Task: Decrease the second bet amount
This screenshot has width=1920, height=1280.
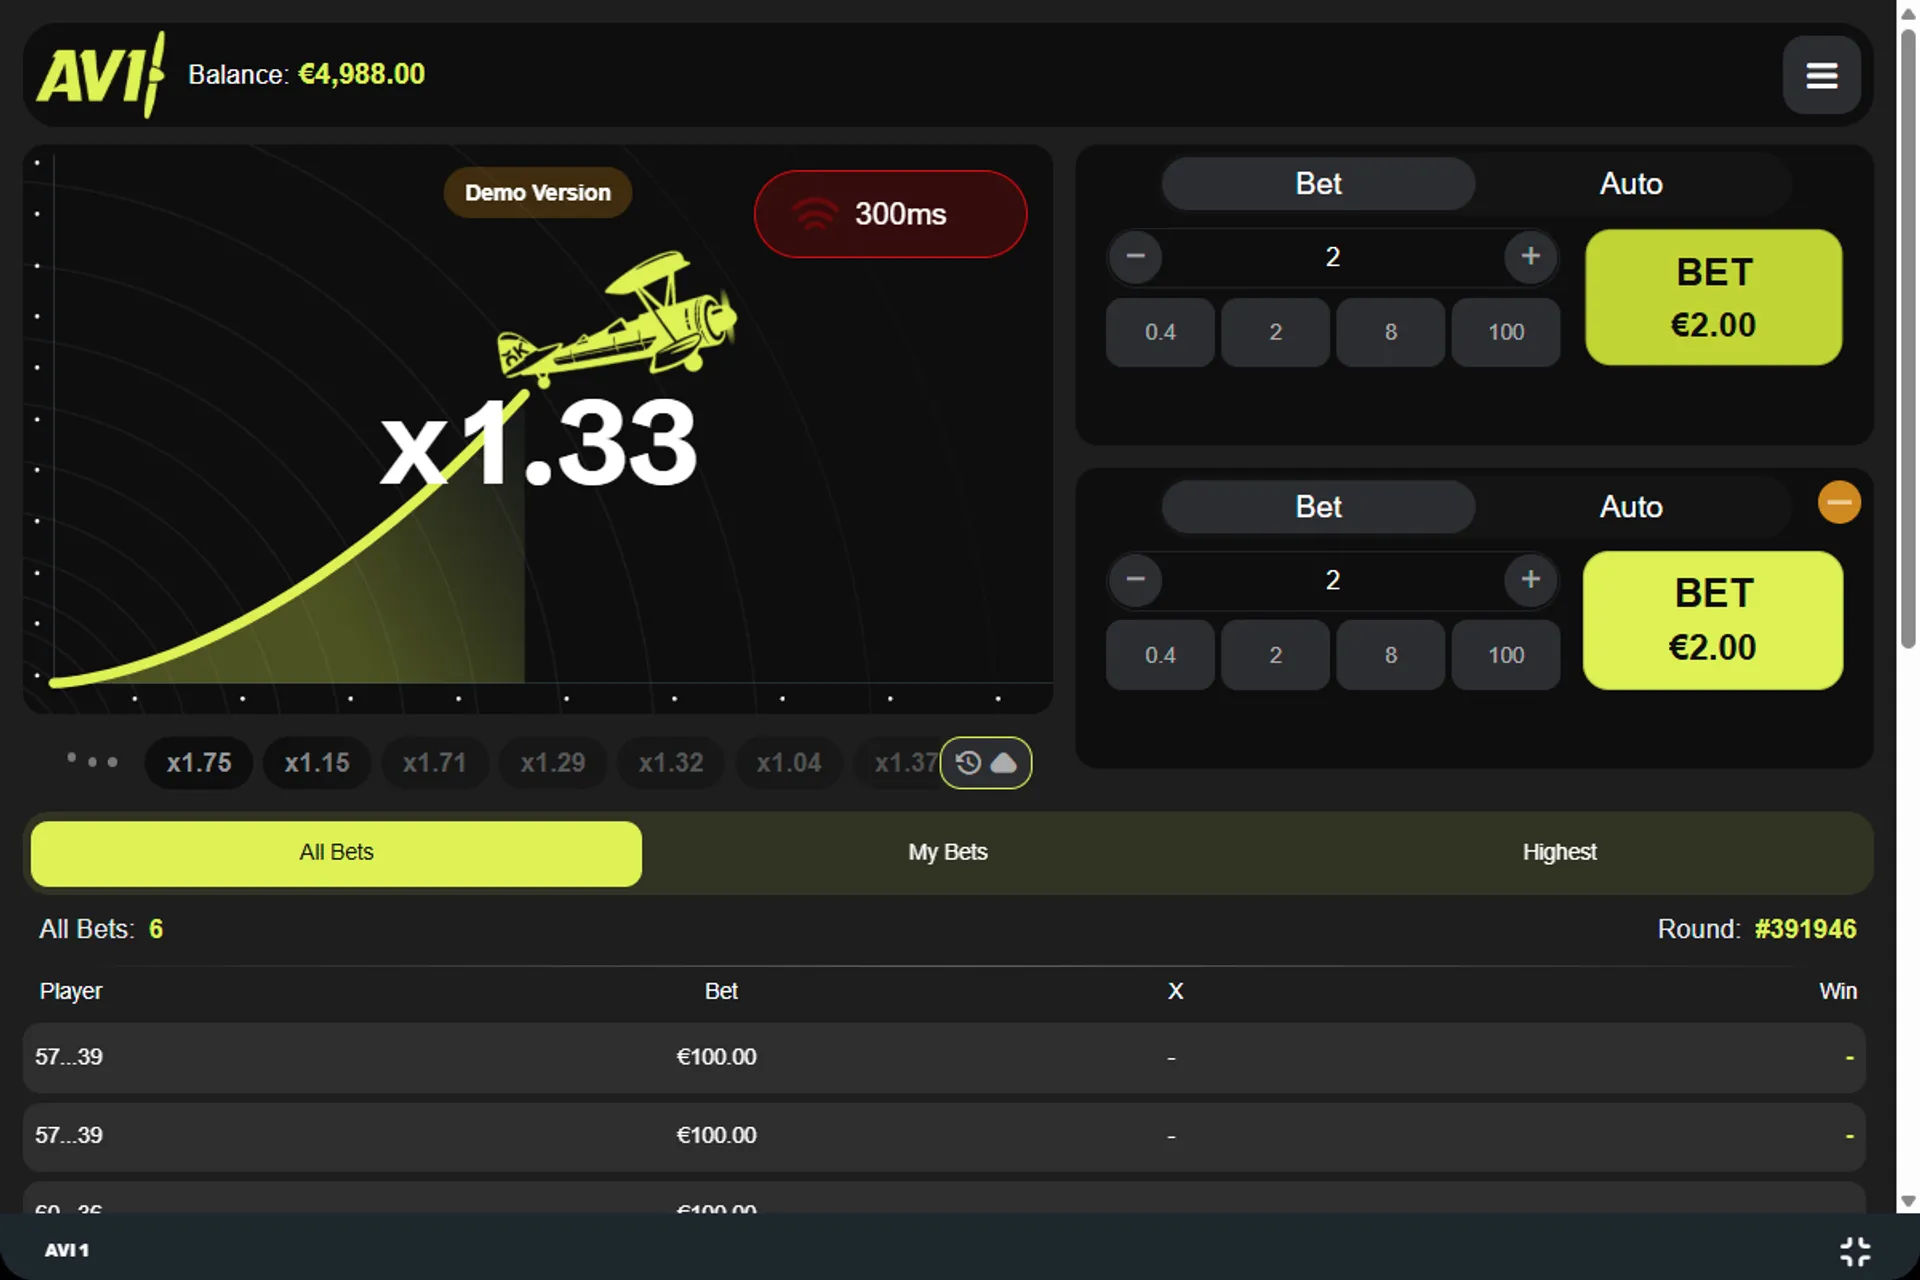Action: (x=1135, y=579)
